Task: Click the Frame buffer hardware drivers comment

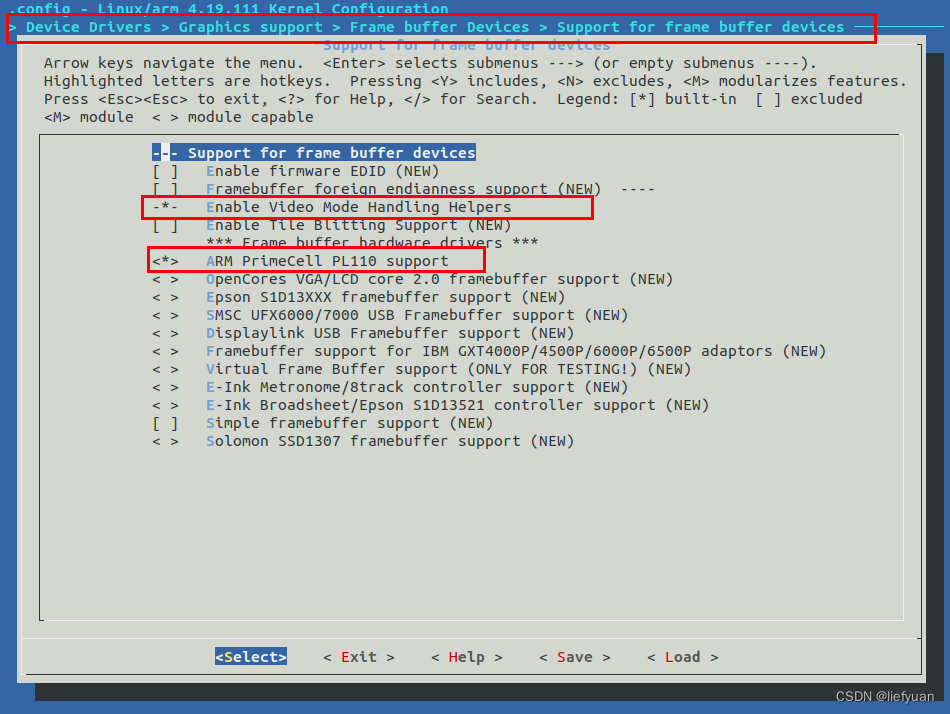Action: pyautogui.click(x=372, y=242)
